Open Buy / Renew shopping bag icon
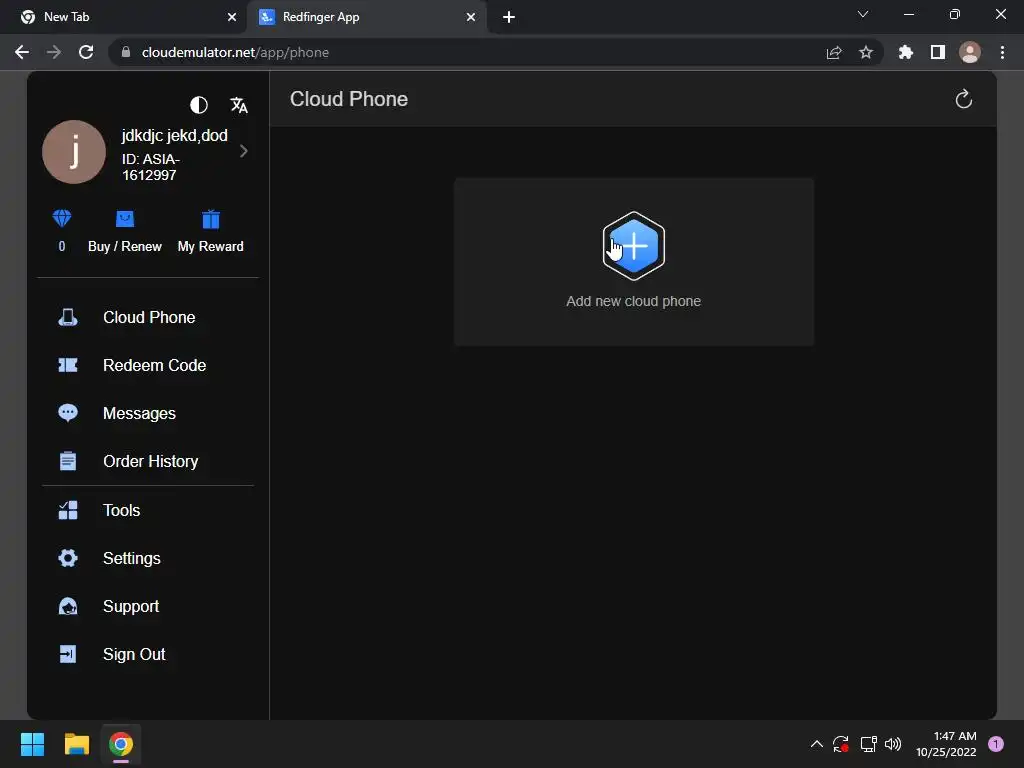1024x768 pixels. pyautogui.click(x=125, y=219)
